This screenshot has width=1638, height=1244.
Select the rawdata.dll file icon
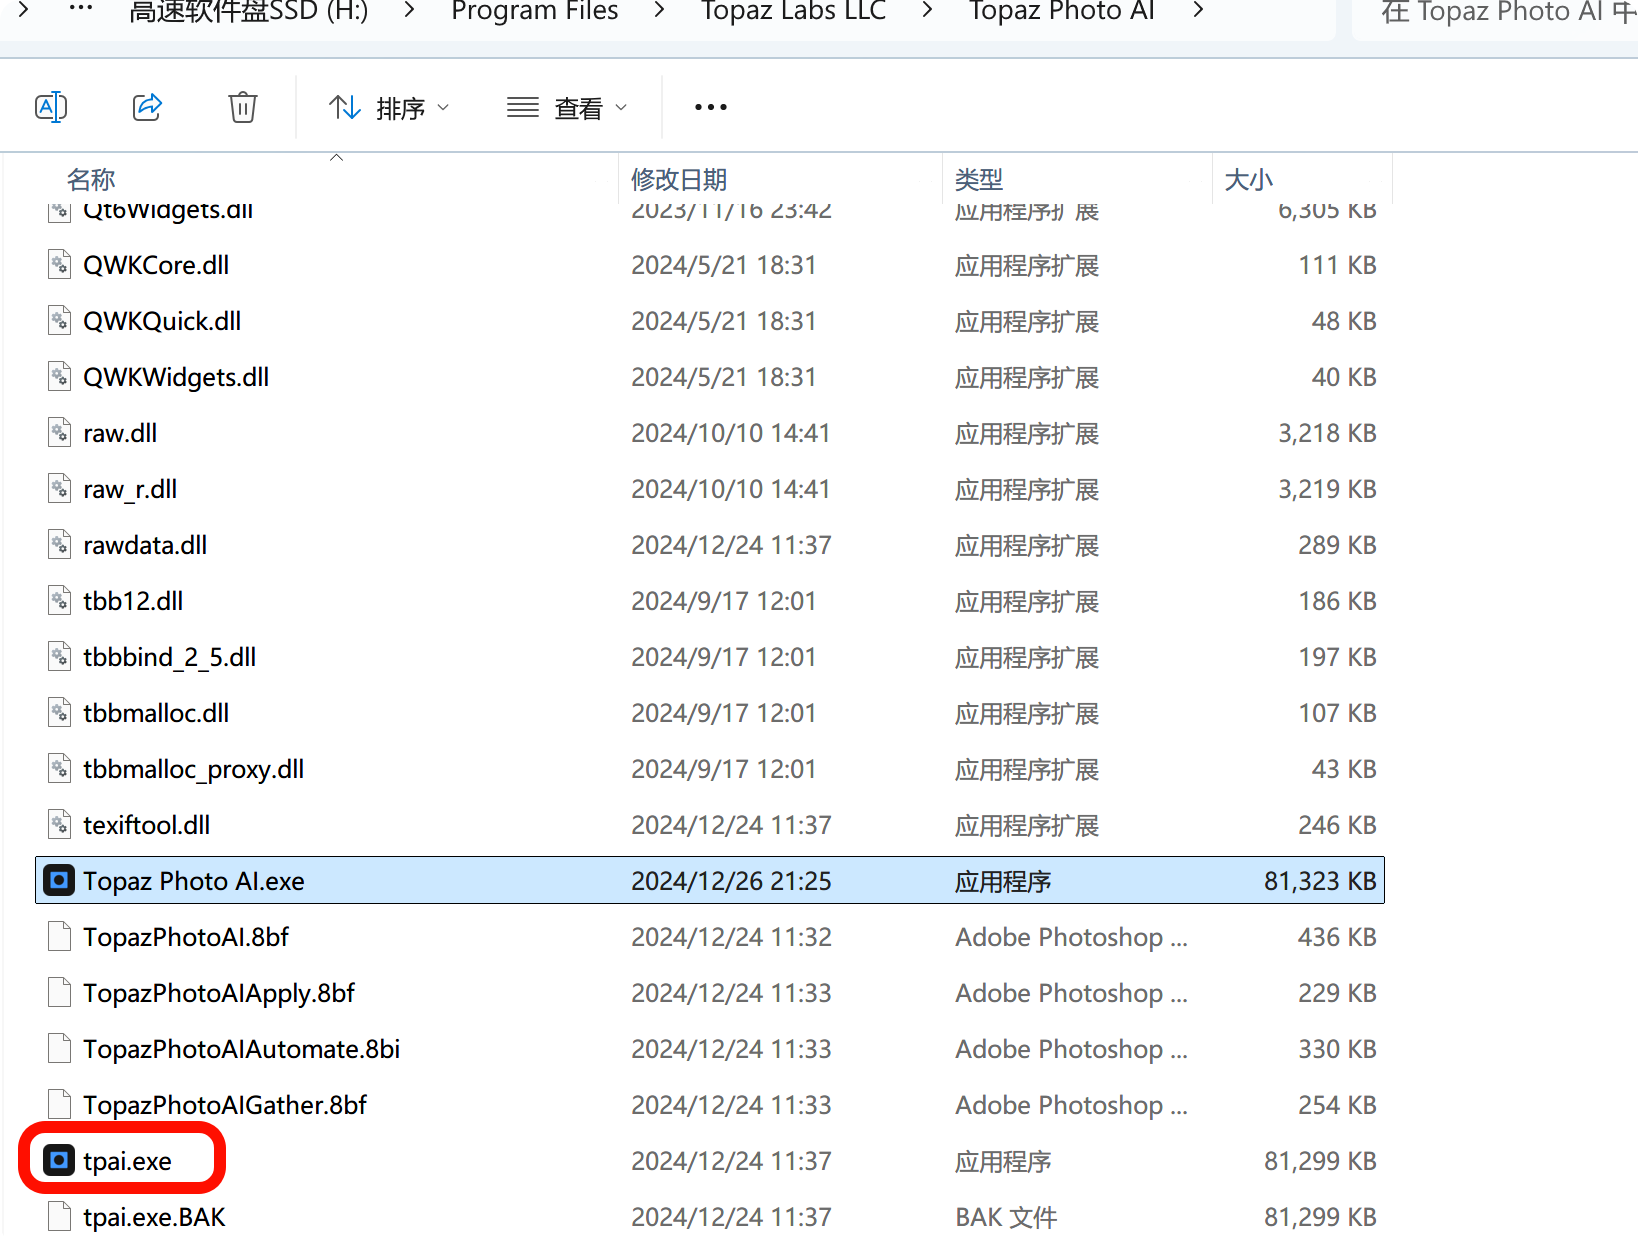point(60,545)
